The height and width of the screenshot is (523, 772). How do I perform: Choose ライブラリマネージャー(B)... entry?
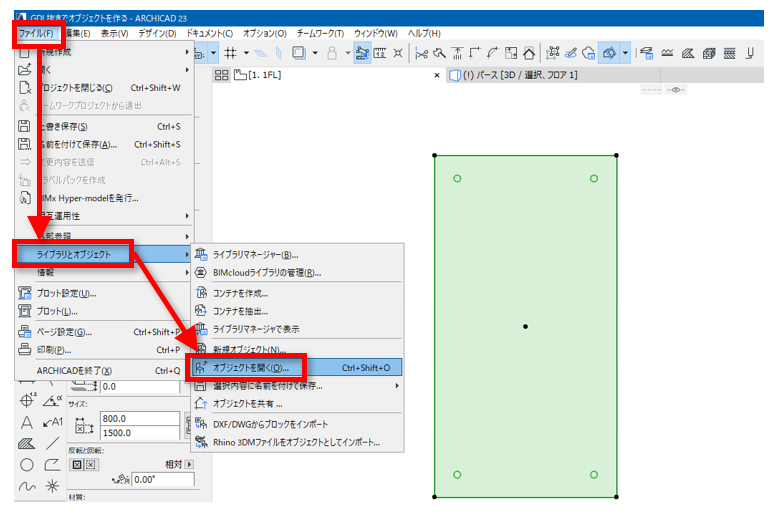click(297, 255)
